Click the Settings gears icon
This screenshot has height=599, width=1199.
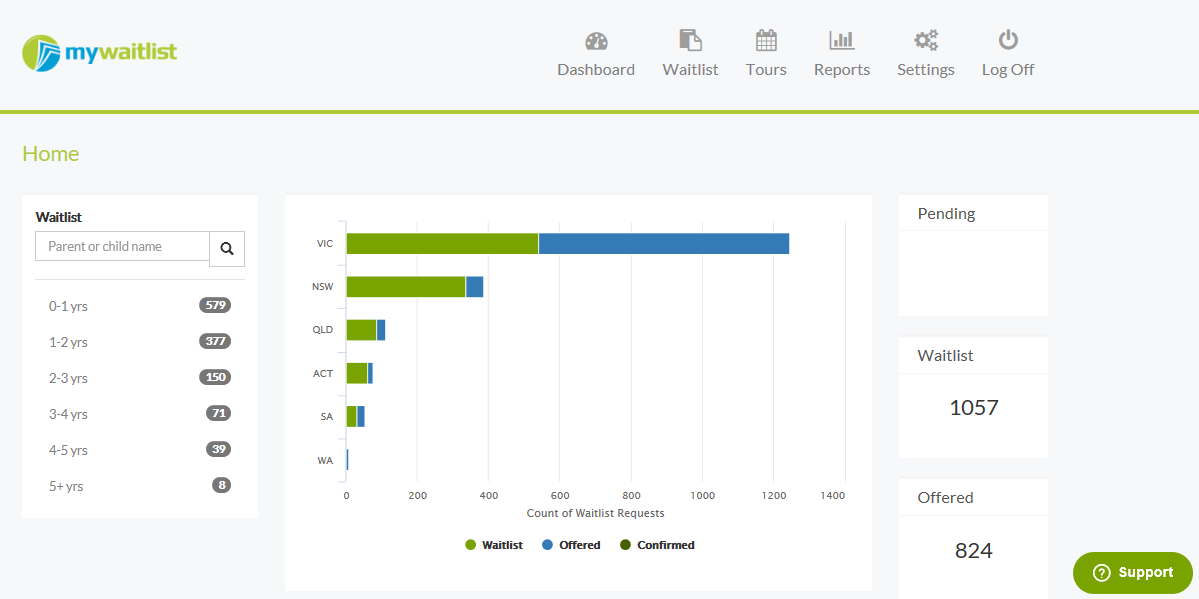pyautogui.click(x=926, y=41)
